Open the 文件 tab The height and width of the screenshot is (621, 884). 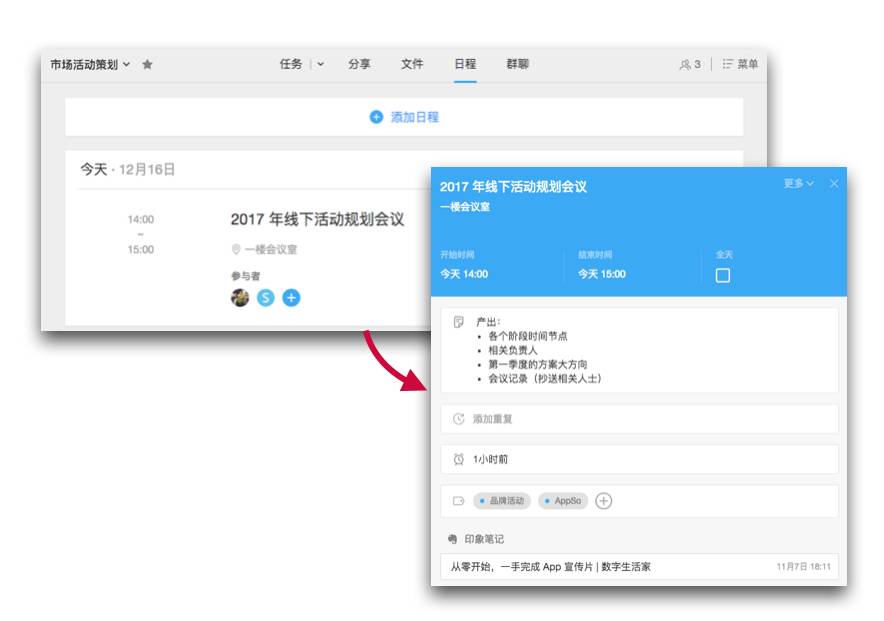412,64
